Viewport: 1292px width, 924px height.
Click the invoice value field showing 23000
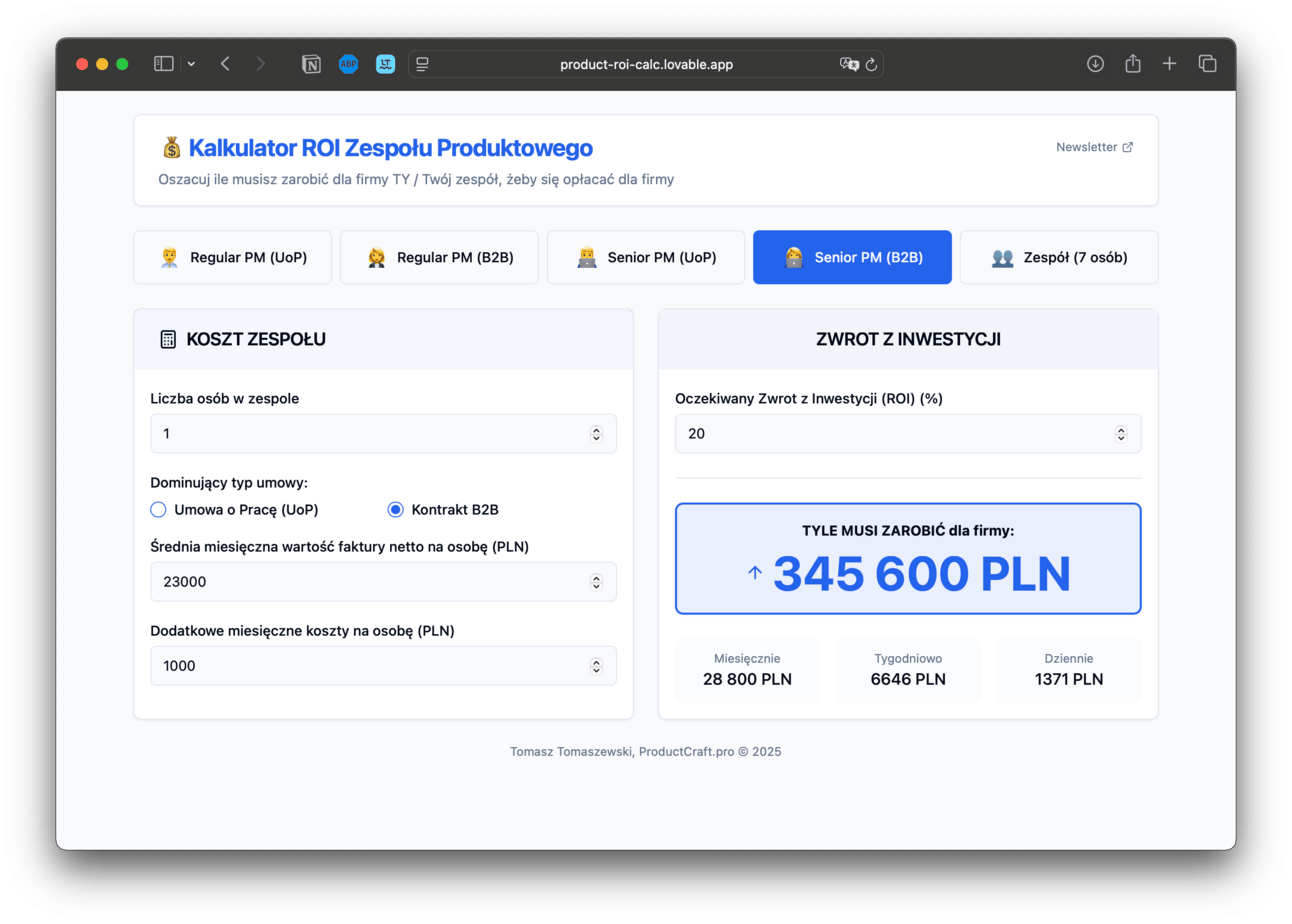coord(383,581)
